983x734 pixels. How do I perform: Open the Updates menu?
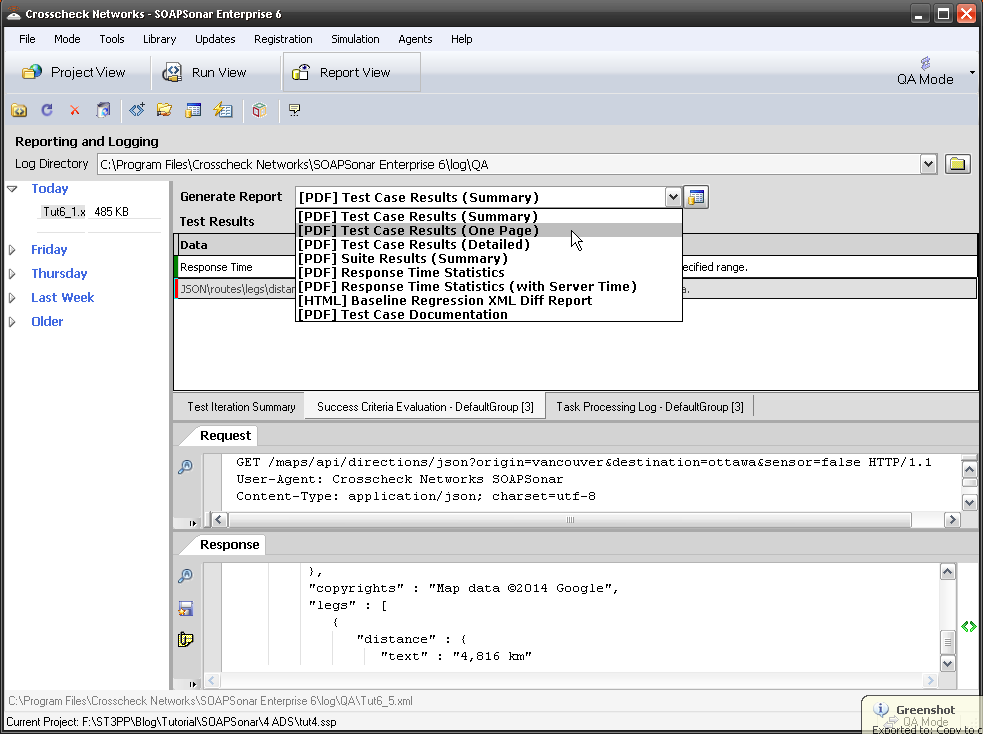pos(215,39)
